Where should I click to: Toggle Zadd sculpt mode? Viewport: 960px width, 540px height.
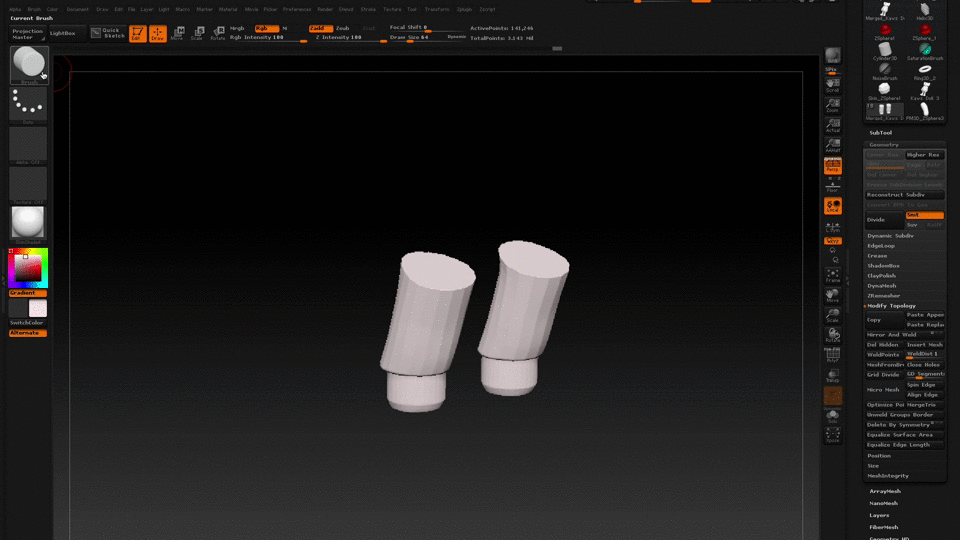[321, 28]
